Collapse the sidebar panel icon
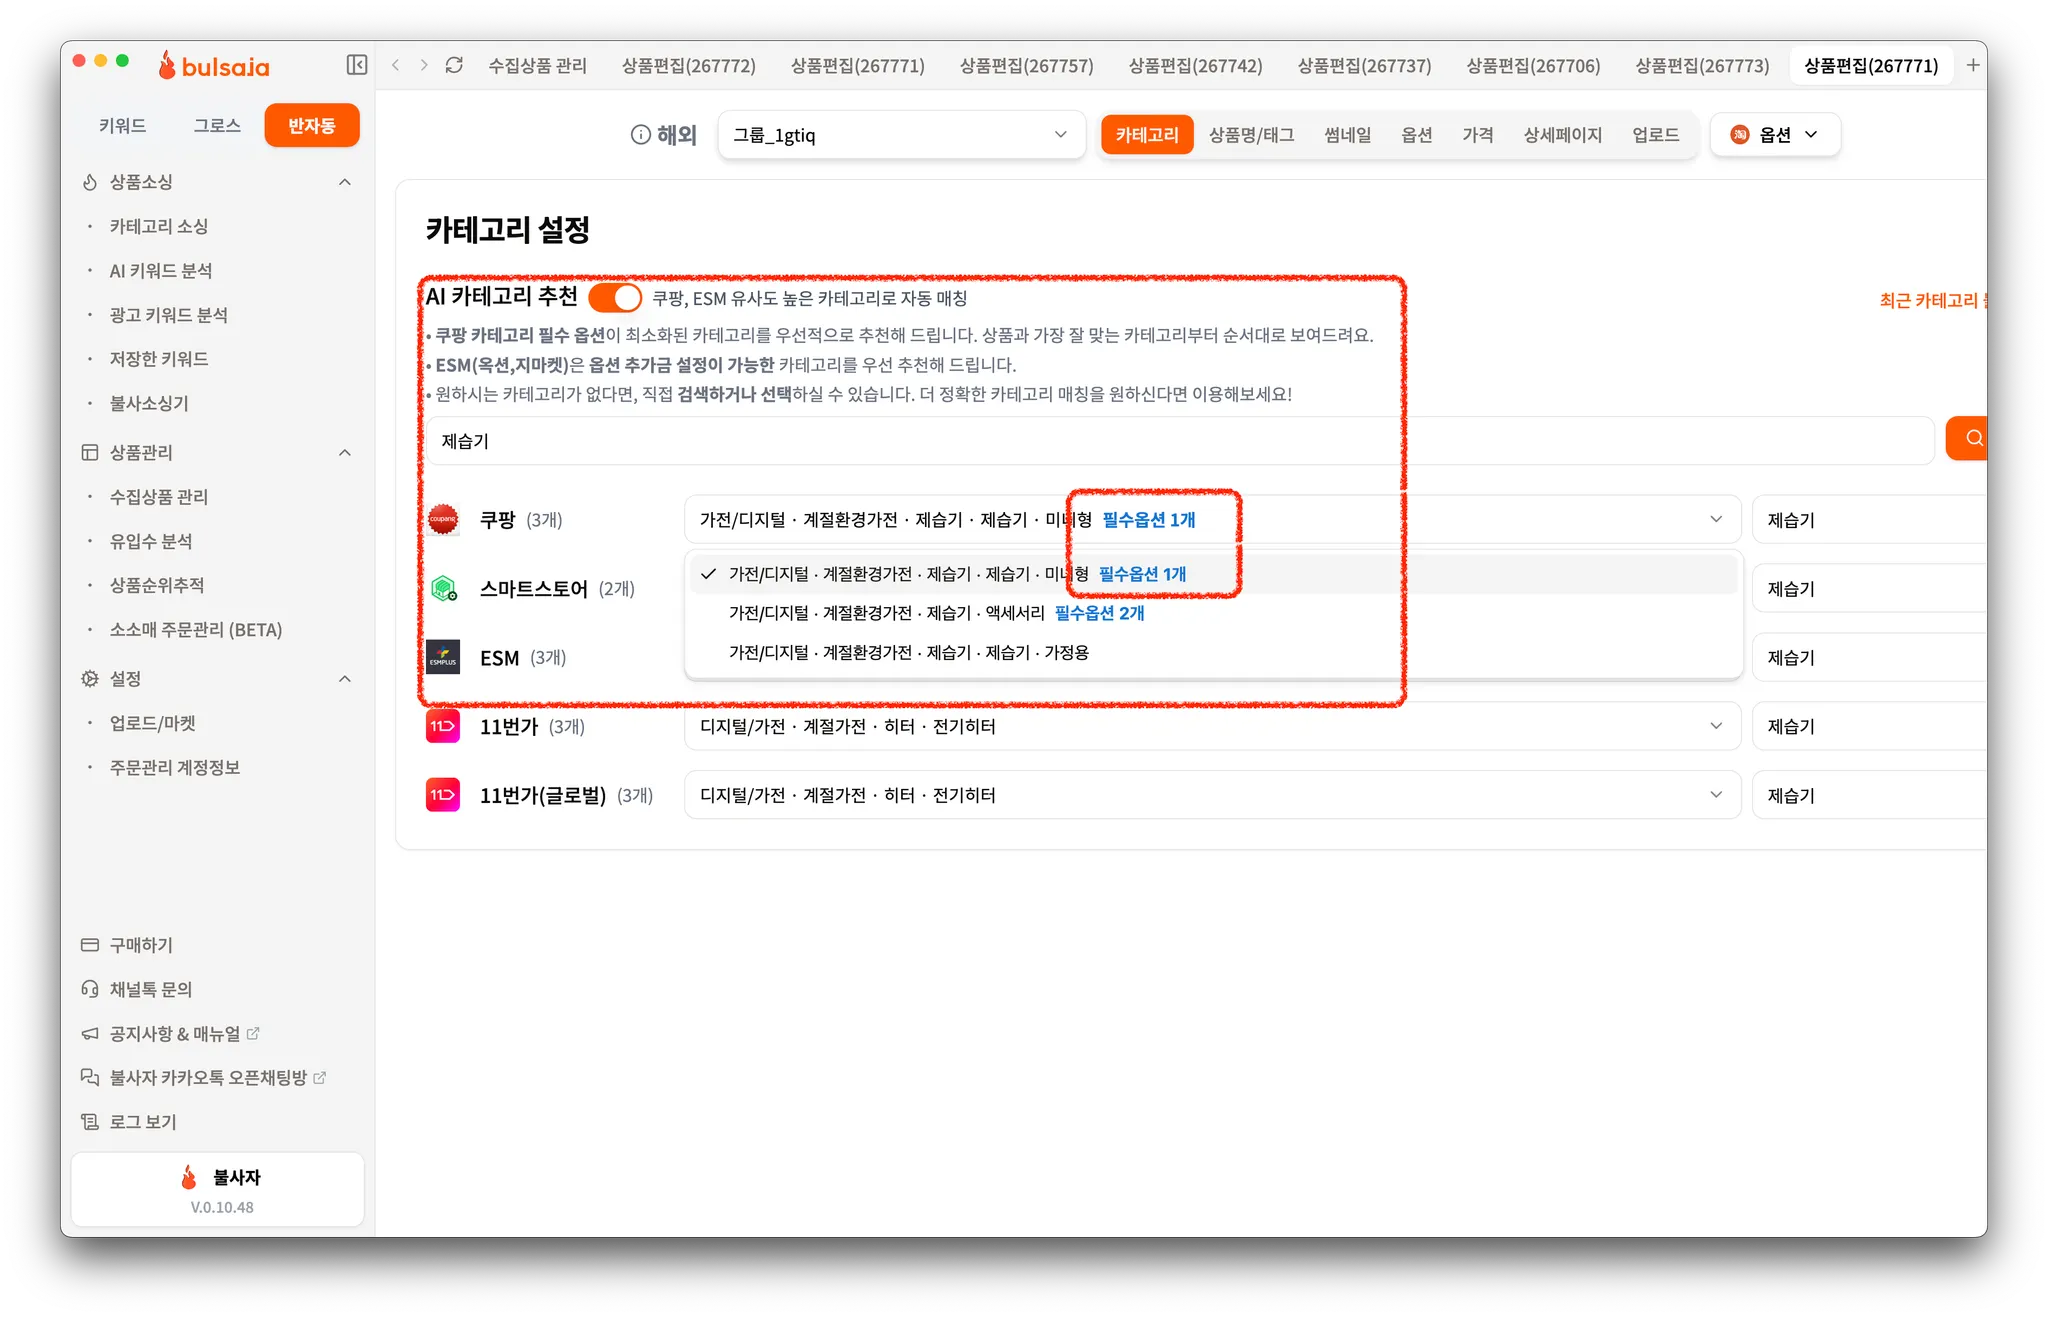 pyautogui.click(x=357, y=65)
